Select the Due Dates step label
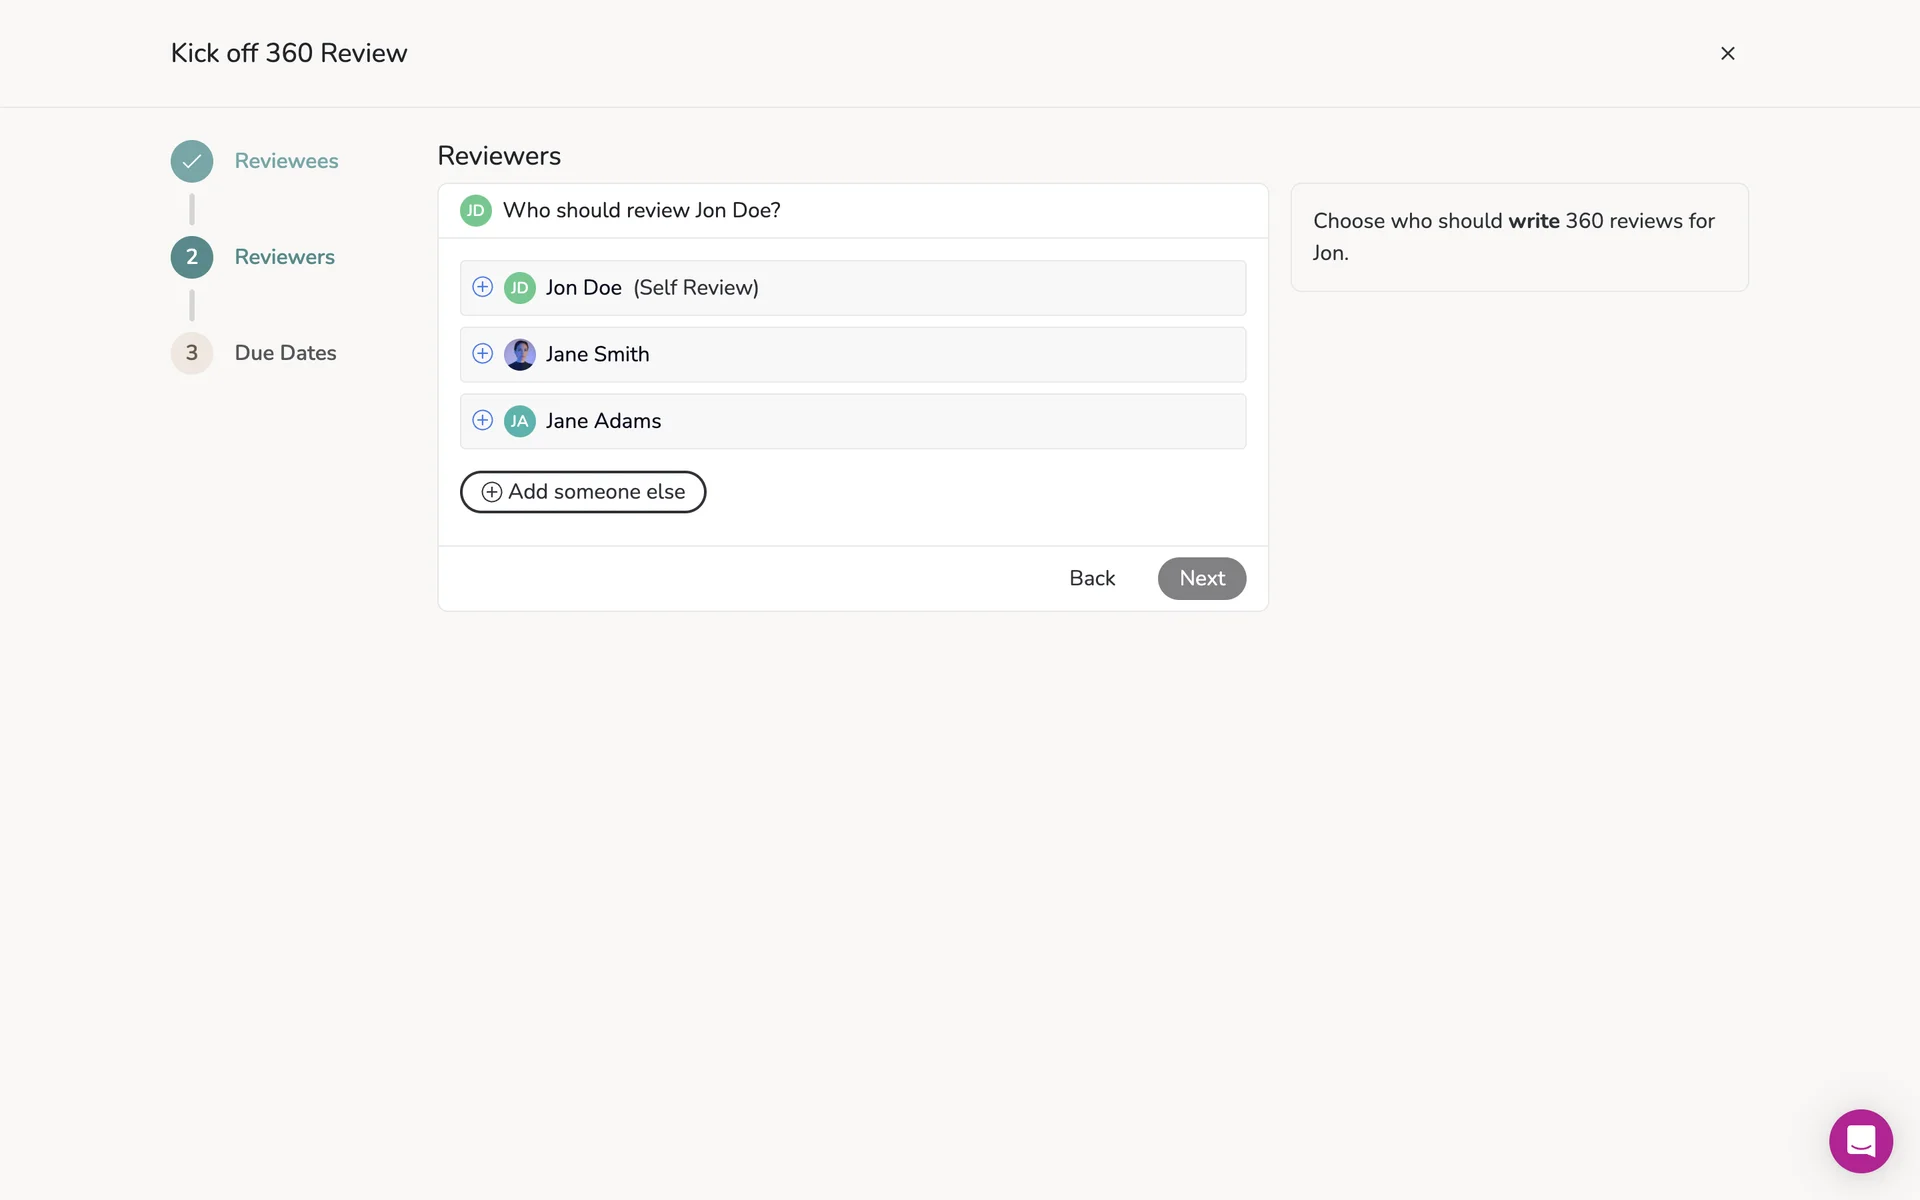Screen dimensions: 1920x1200 [285, 353]
